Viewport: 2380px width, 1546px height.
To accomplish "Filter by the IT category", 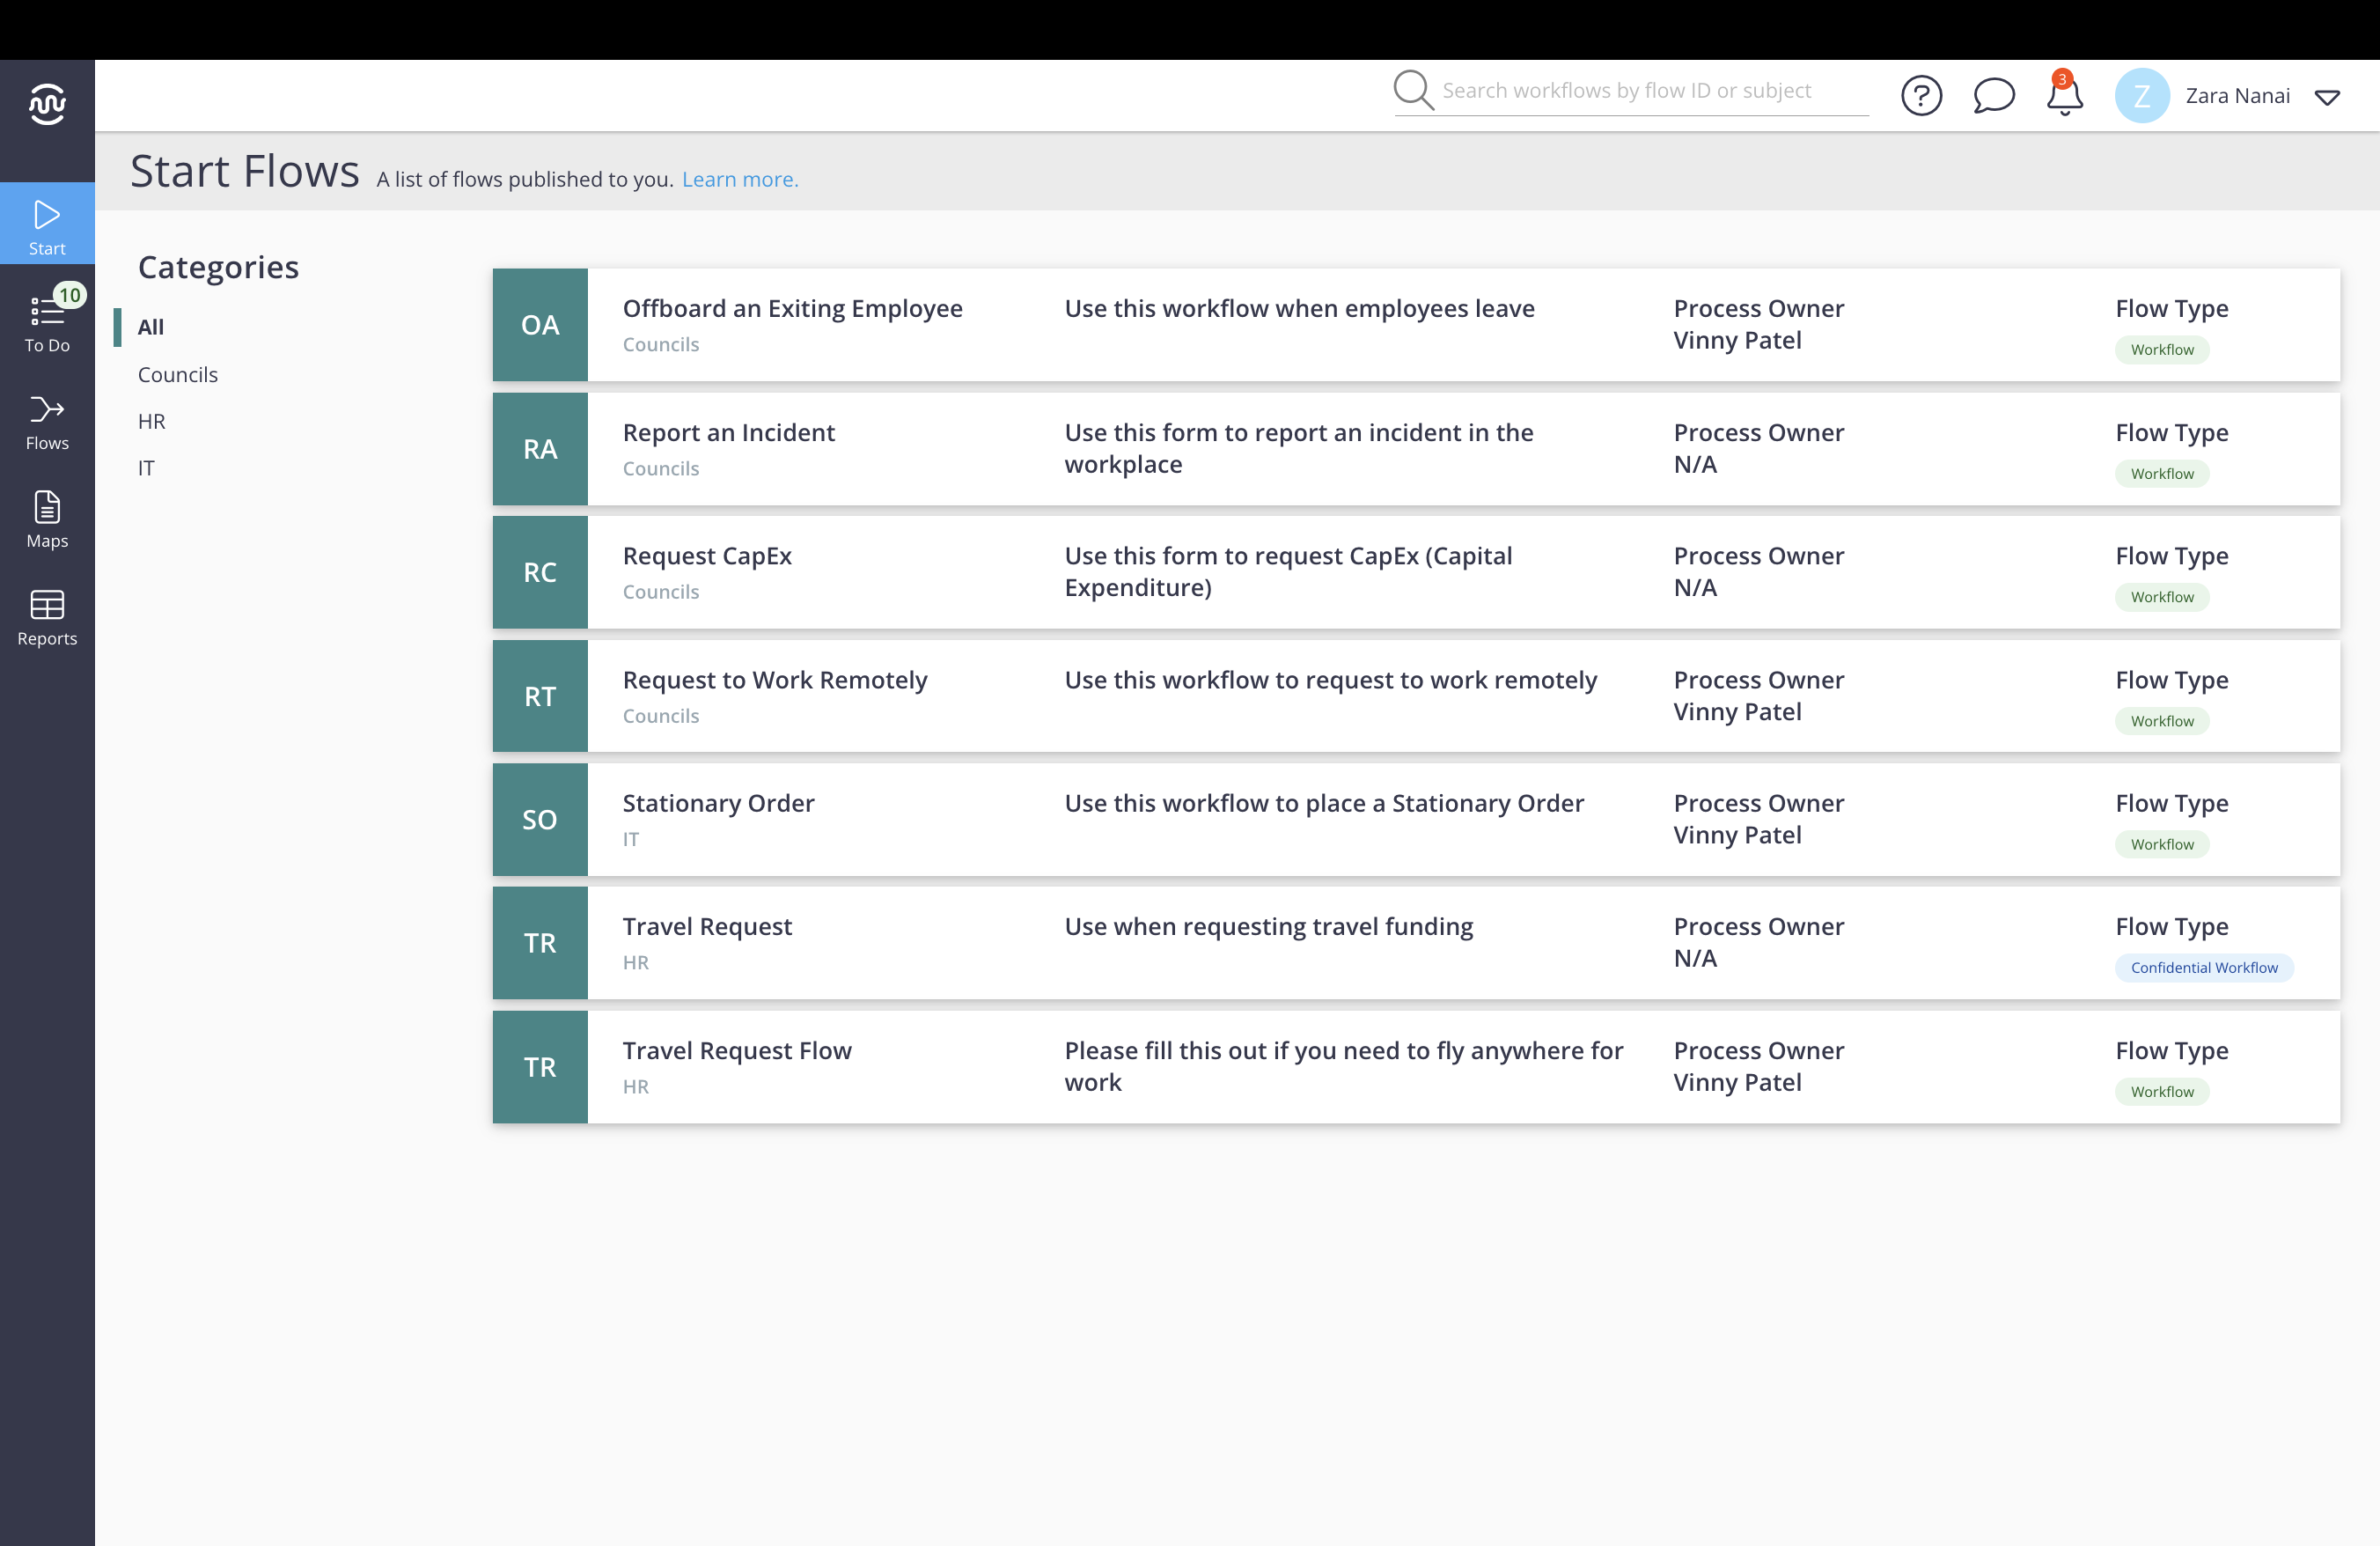I will (x=146, y=468).
